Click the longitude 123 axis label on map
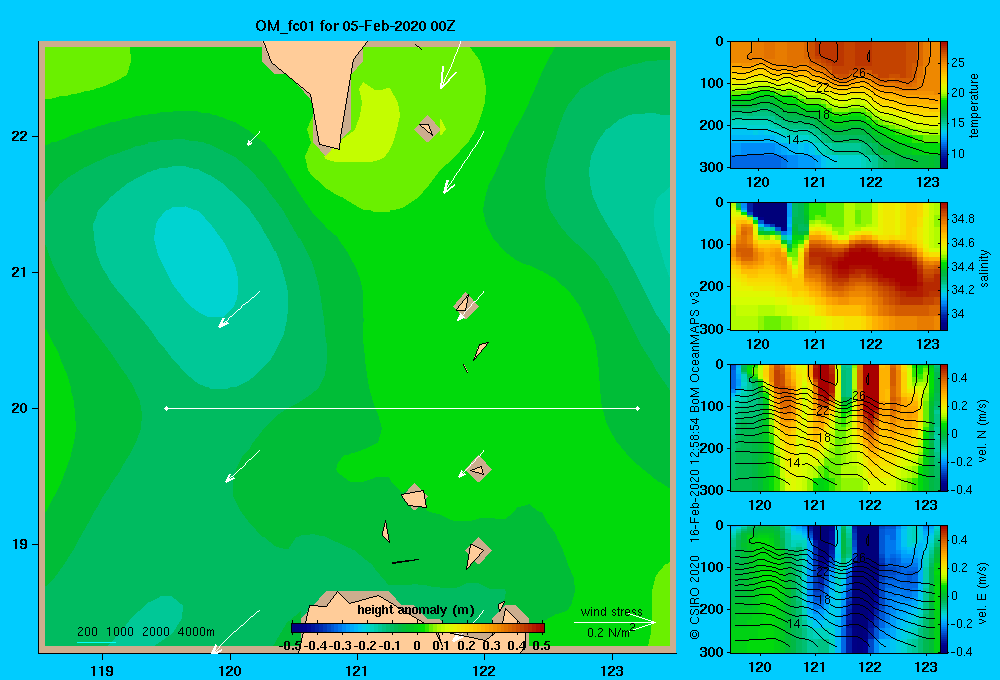 tap(612, 671)
